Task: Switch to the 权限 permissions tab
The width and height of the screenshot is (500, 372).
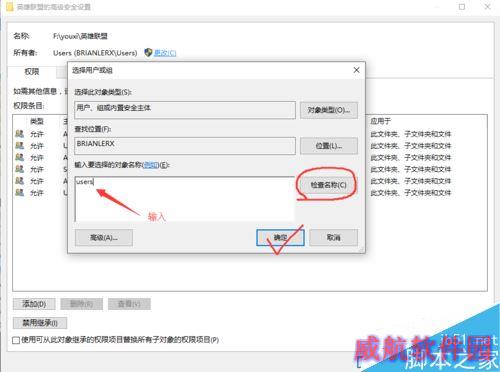Action: click(32, 71)
